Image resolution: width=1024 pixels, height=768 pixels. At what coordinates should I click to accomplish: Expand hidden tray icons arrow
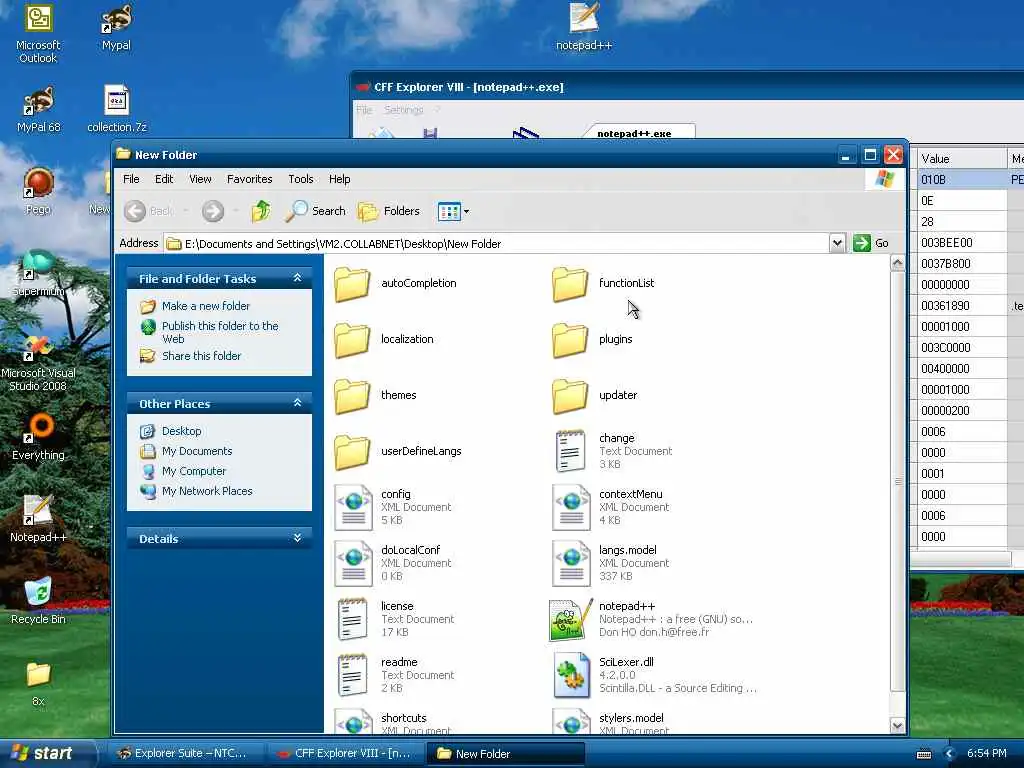point(949,754)
